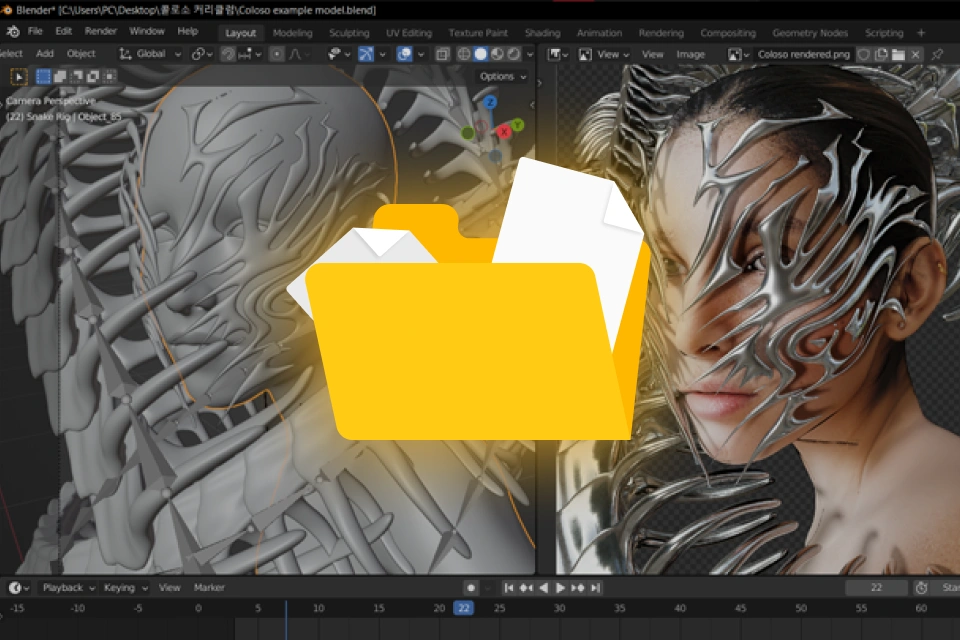
Task: Unlink image with X icon
Action: pos(915,55)
